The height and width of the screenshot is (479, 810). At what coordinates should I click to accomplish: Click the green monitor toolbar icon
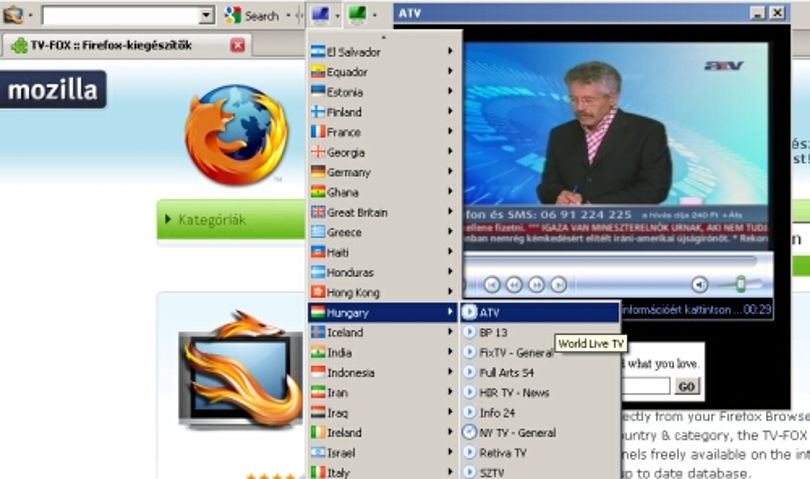(x=357, y=14)
